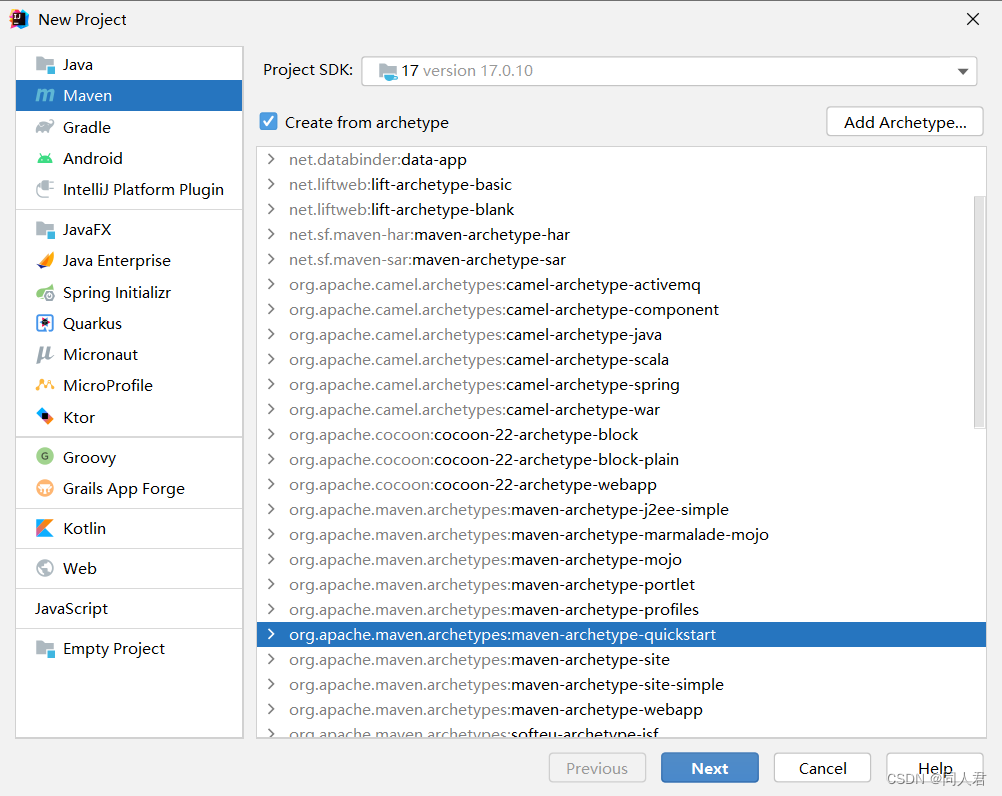Select maven-archetype-site-simple row
Viewport: 1002px width, 796px height.
[x=621, y=684]
